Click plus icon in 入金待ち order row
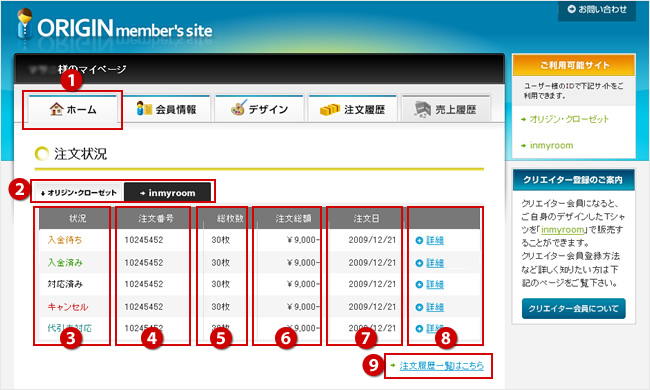 (419, 240)
